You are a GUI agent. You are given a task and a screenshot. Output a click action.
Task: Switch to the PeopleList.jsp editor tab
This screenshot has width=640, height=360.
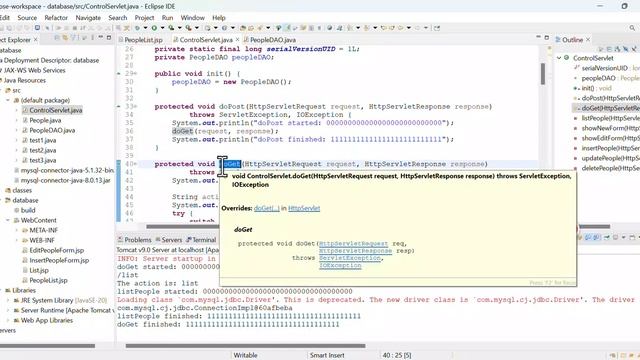click(140, 40)
